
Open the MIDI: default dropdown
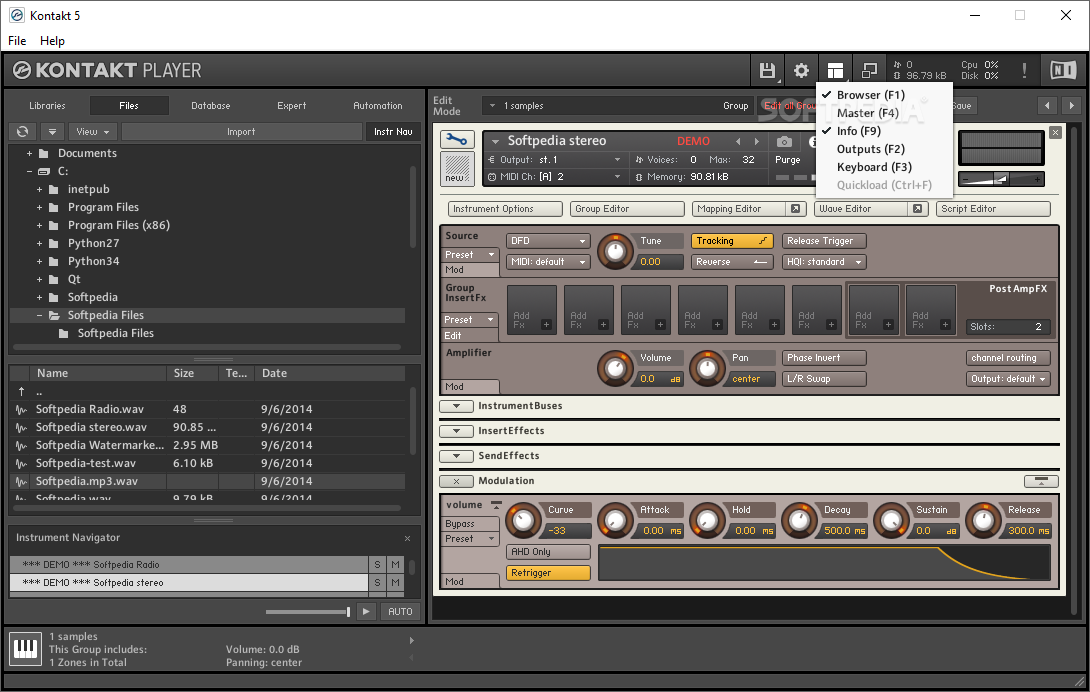(x=548, y=261)
